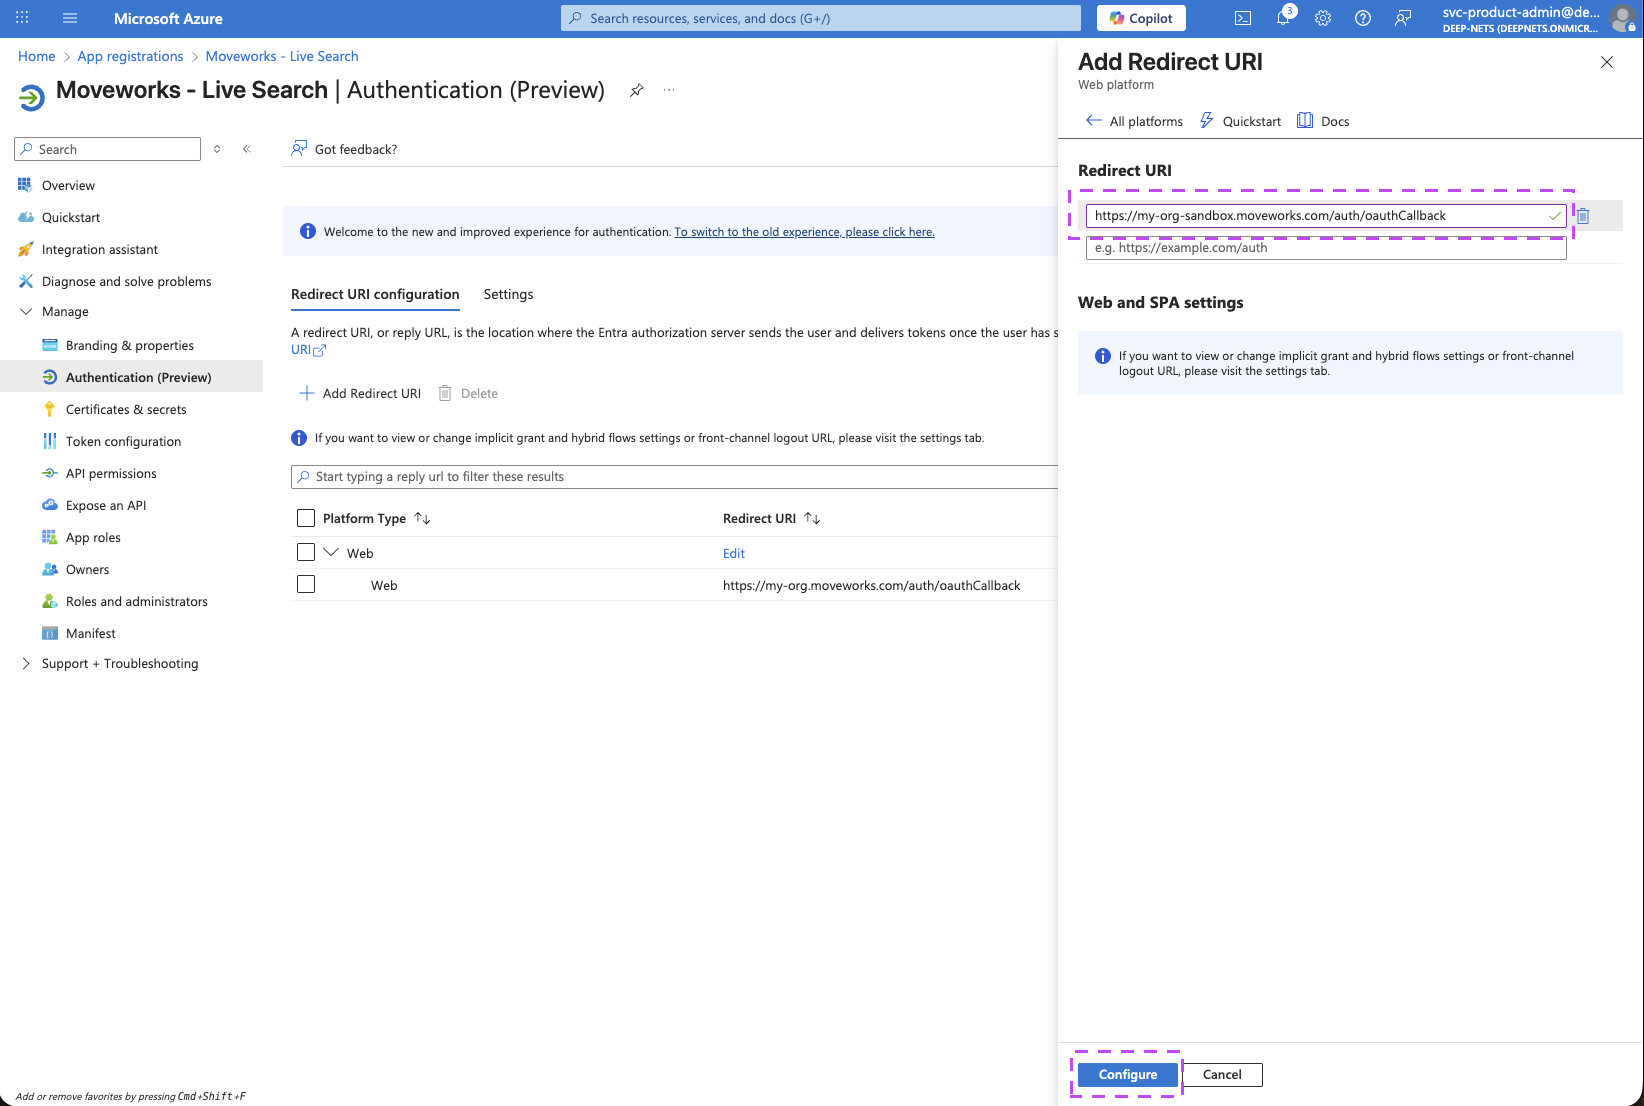Collapse the Web platform group chevron
The width and height of the screenshot is (1644, 1106).
[x=331, y=552]
